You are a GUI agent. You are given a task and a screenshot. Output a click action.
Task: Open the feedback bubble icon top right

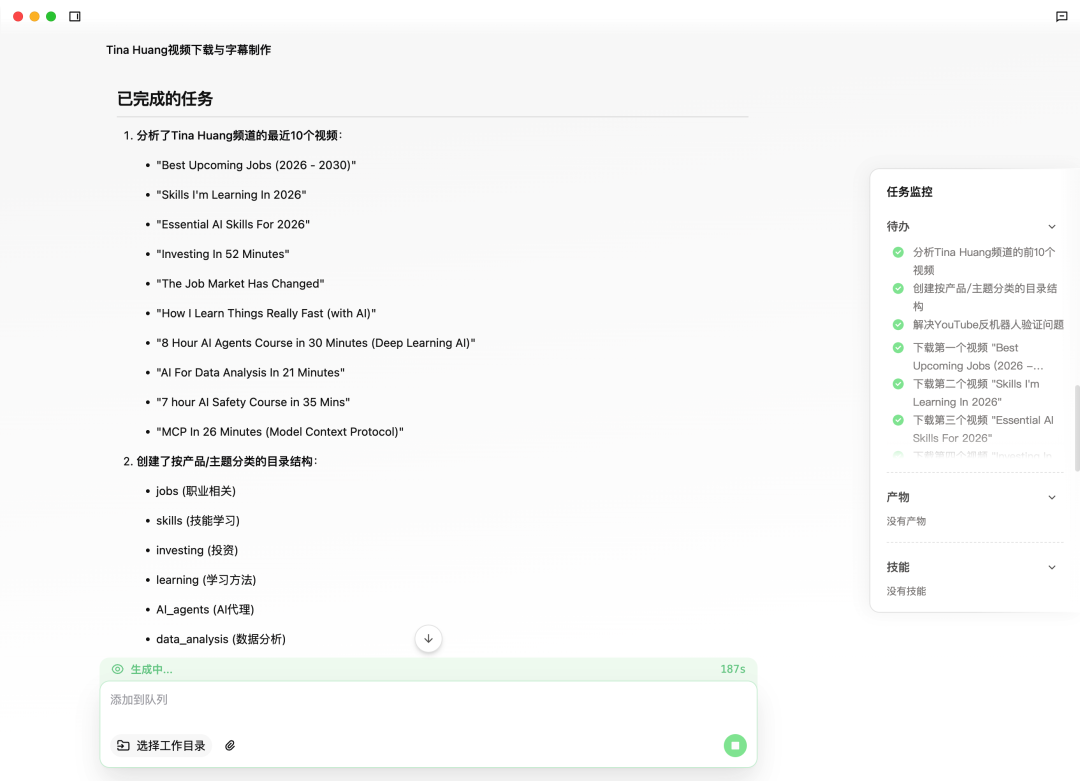coord(1061,16)
